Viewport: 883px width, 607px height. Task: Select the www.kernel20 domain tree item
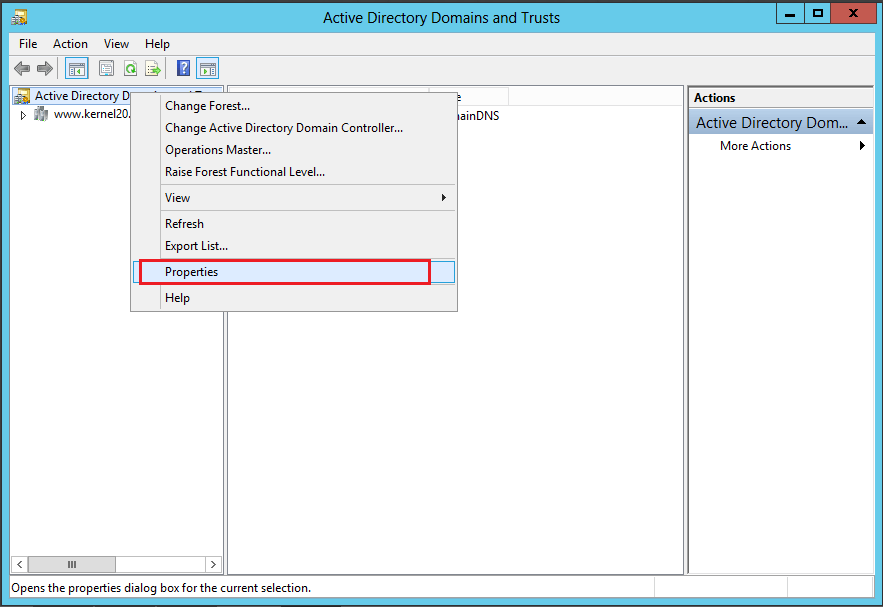click(92, 114)
